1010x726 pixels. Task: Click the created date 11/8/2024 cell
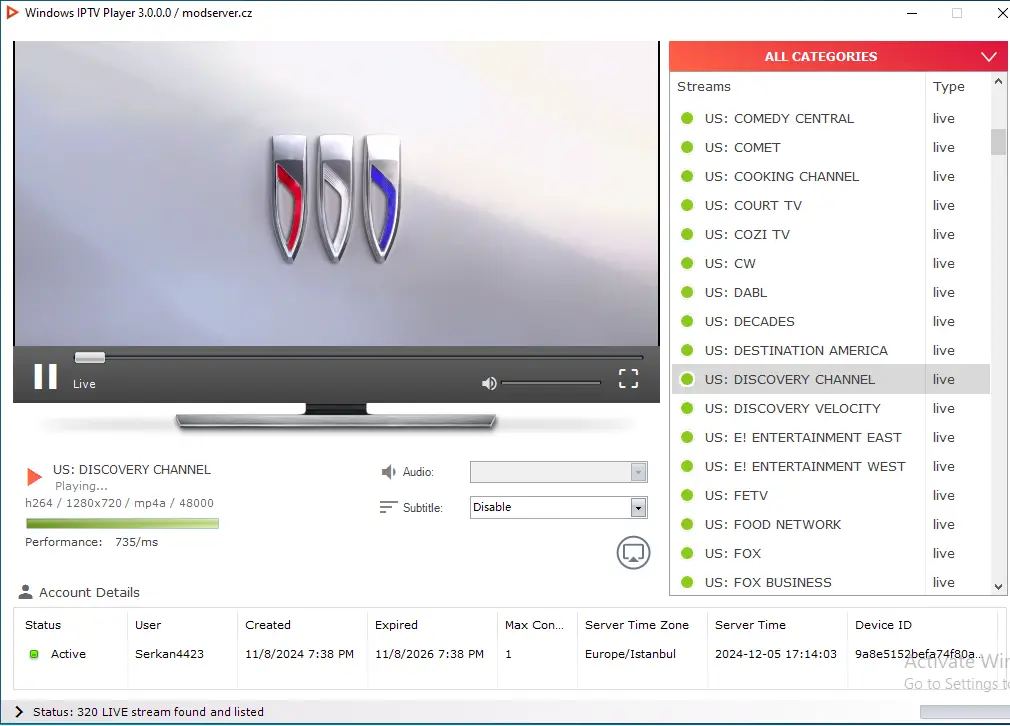[300, 654]
